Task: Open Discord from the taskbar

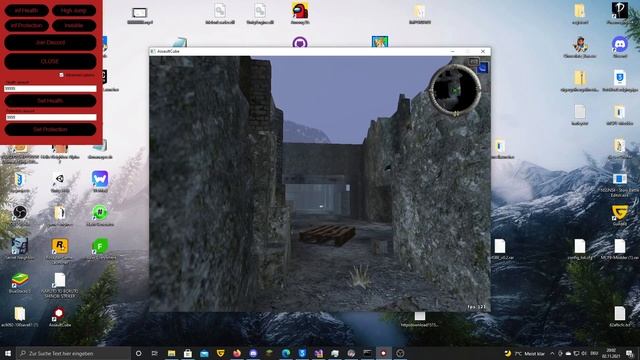Action: click(x=253, y=353)
